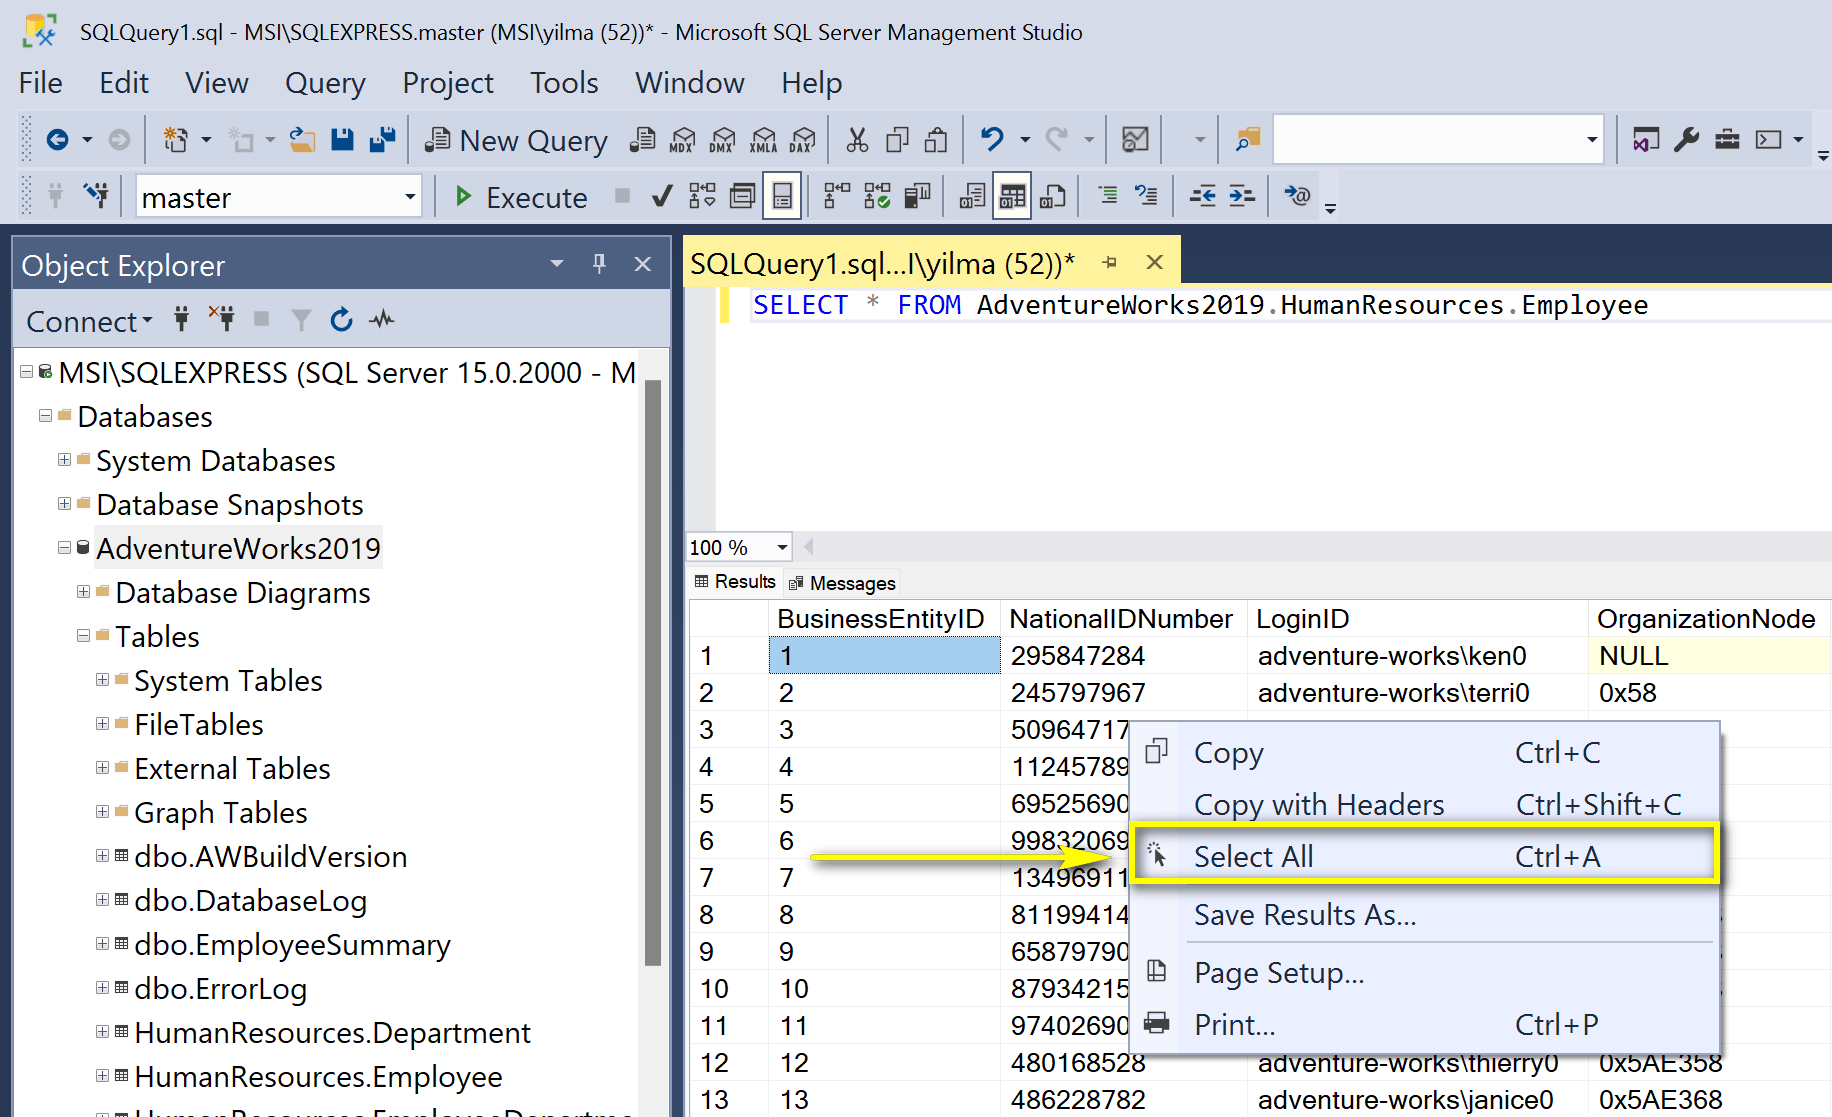Click the Cut scissors icon
The image size is (1832, 1117).
click(x=857, y=140)
